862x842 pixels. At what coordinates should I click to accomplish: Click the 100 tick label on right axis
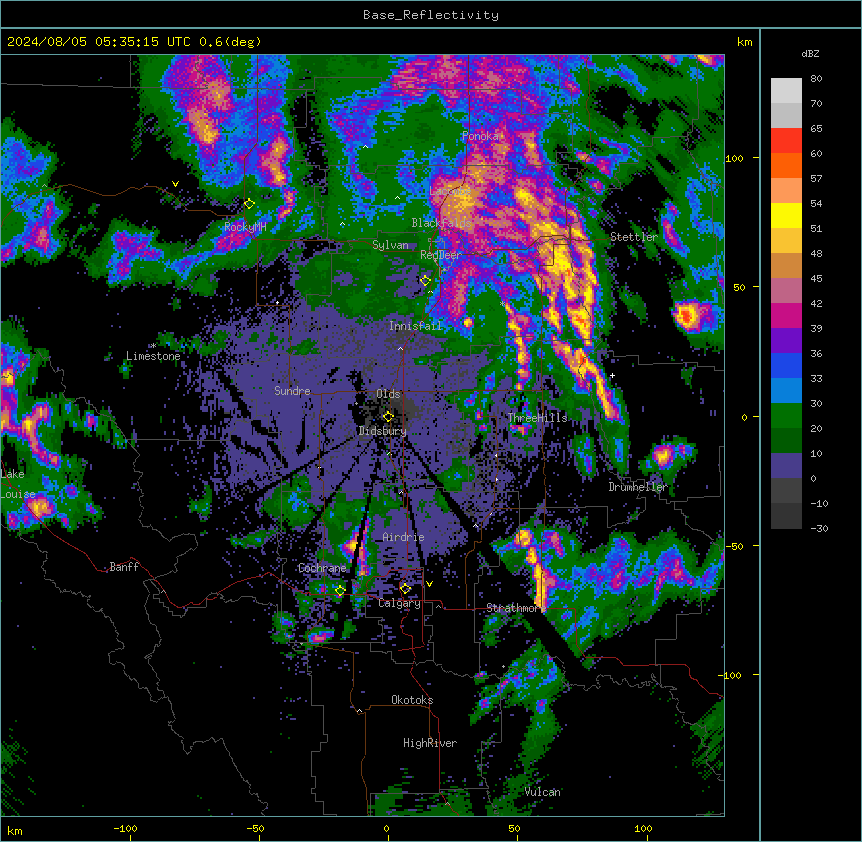[734, 158]
